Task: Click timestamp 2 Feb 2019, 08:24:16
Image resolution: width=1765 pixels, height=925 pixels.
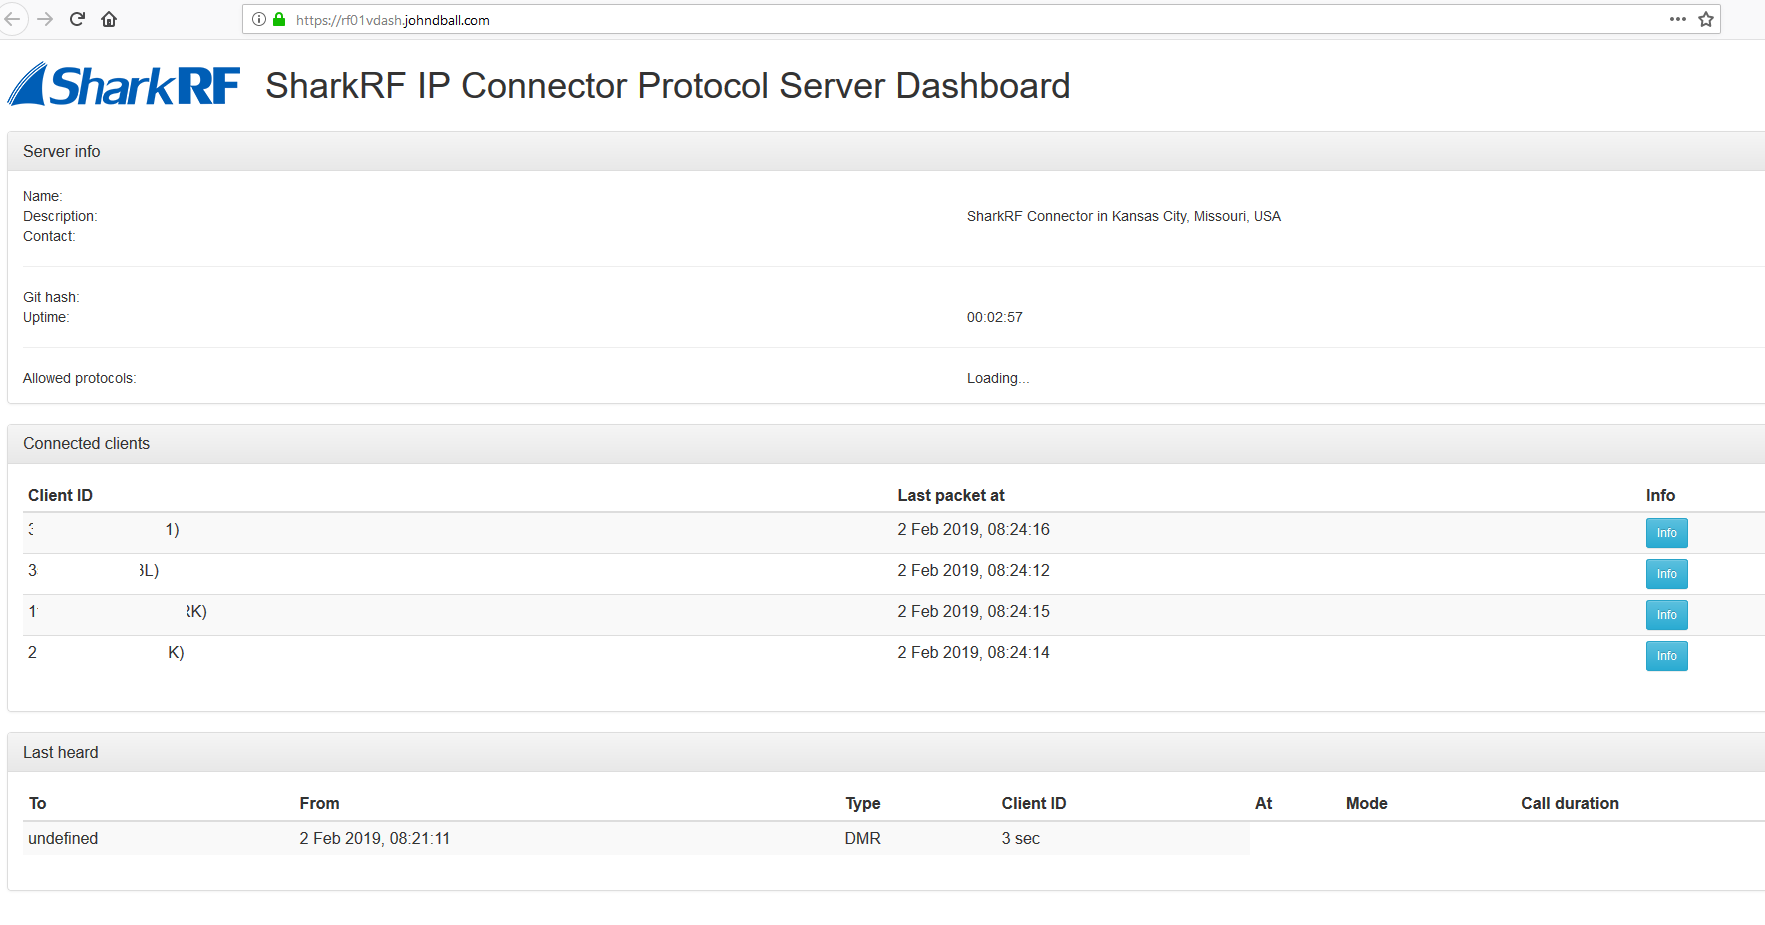Action: click(974, 529)
